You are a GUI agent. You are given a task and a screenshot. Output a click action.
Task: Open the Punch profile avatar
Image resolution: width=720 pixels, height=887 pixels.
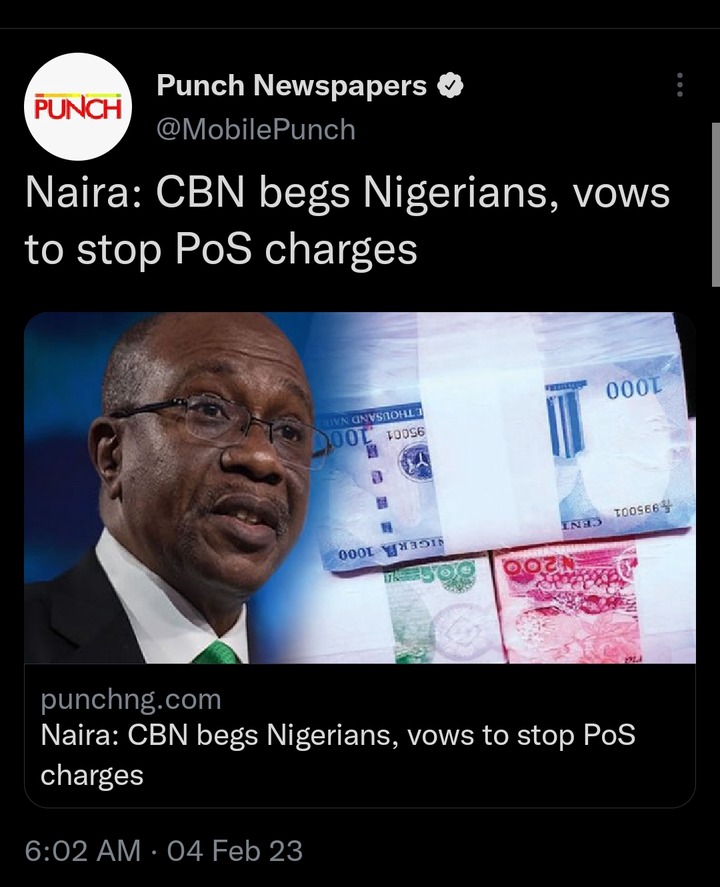pos(78,106)
